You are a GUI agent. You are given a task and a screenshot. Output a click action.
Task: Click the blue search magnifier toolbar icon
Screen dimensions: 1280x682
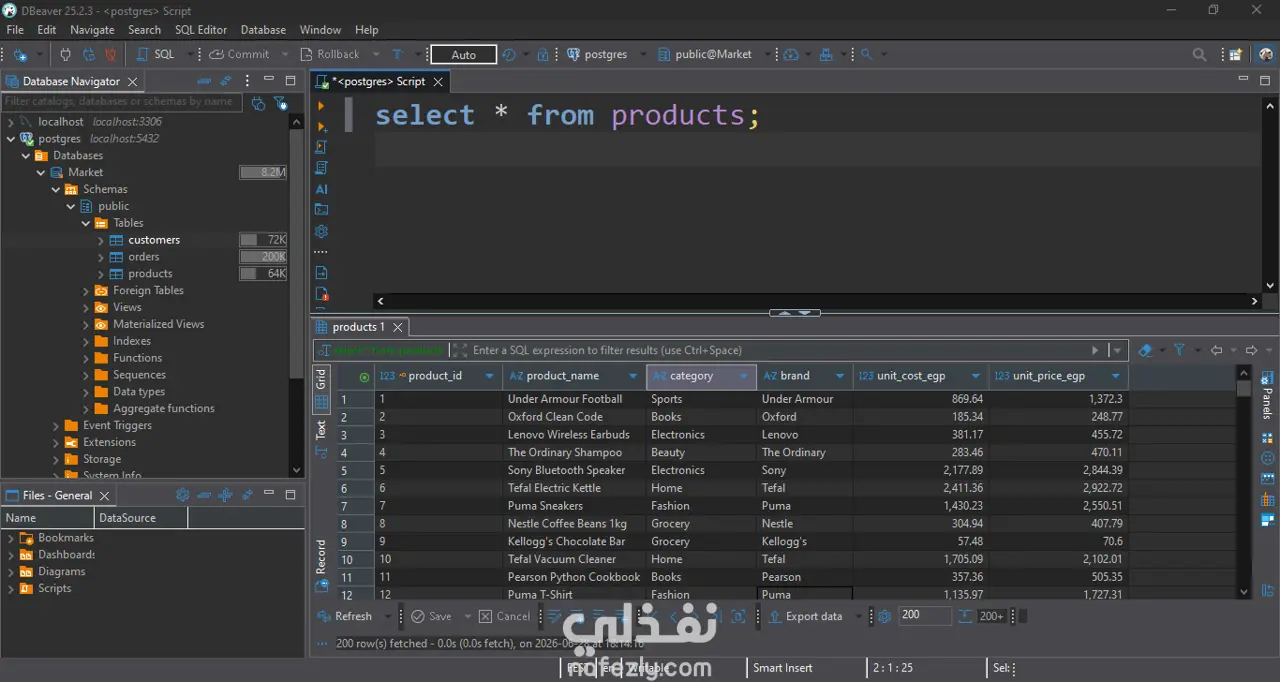[x=866, y=54]
